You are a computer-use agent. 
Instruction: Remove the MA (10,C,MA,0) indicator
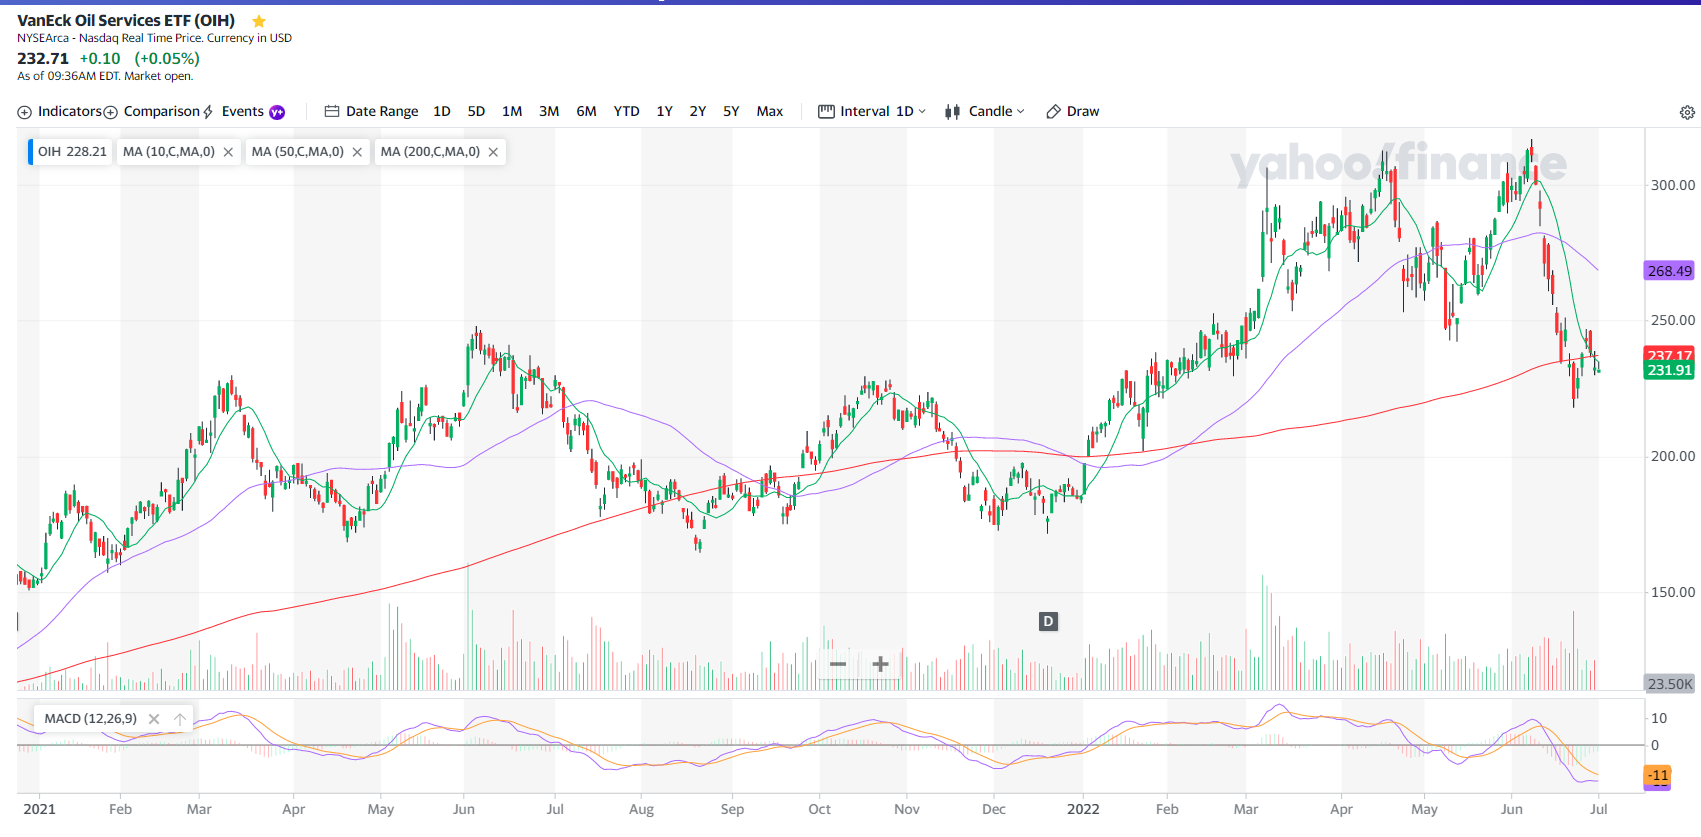(228, 152)
